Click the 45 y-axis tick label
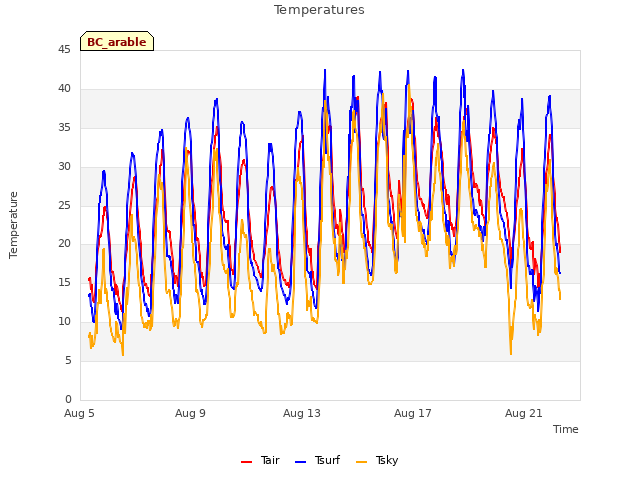Viewport: 640px width, 480px height. 64,50
